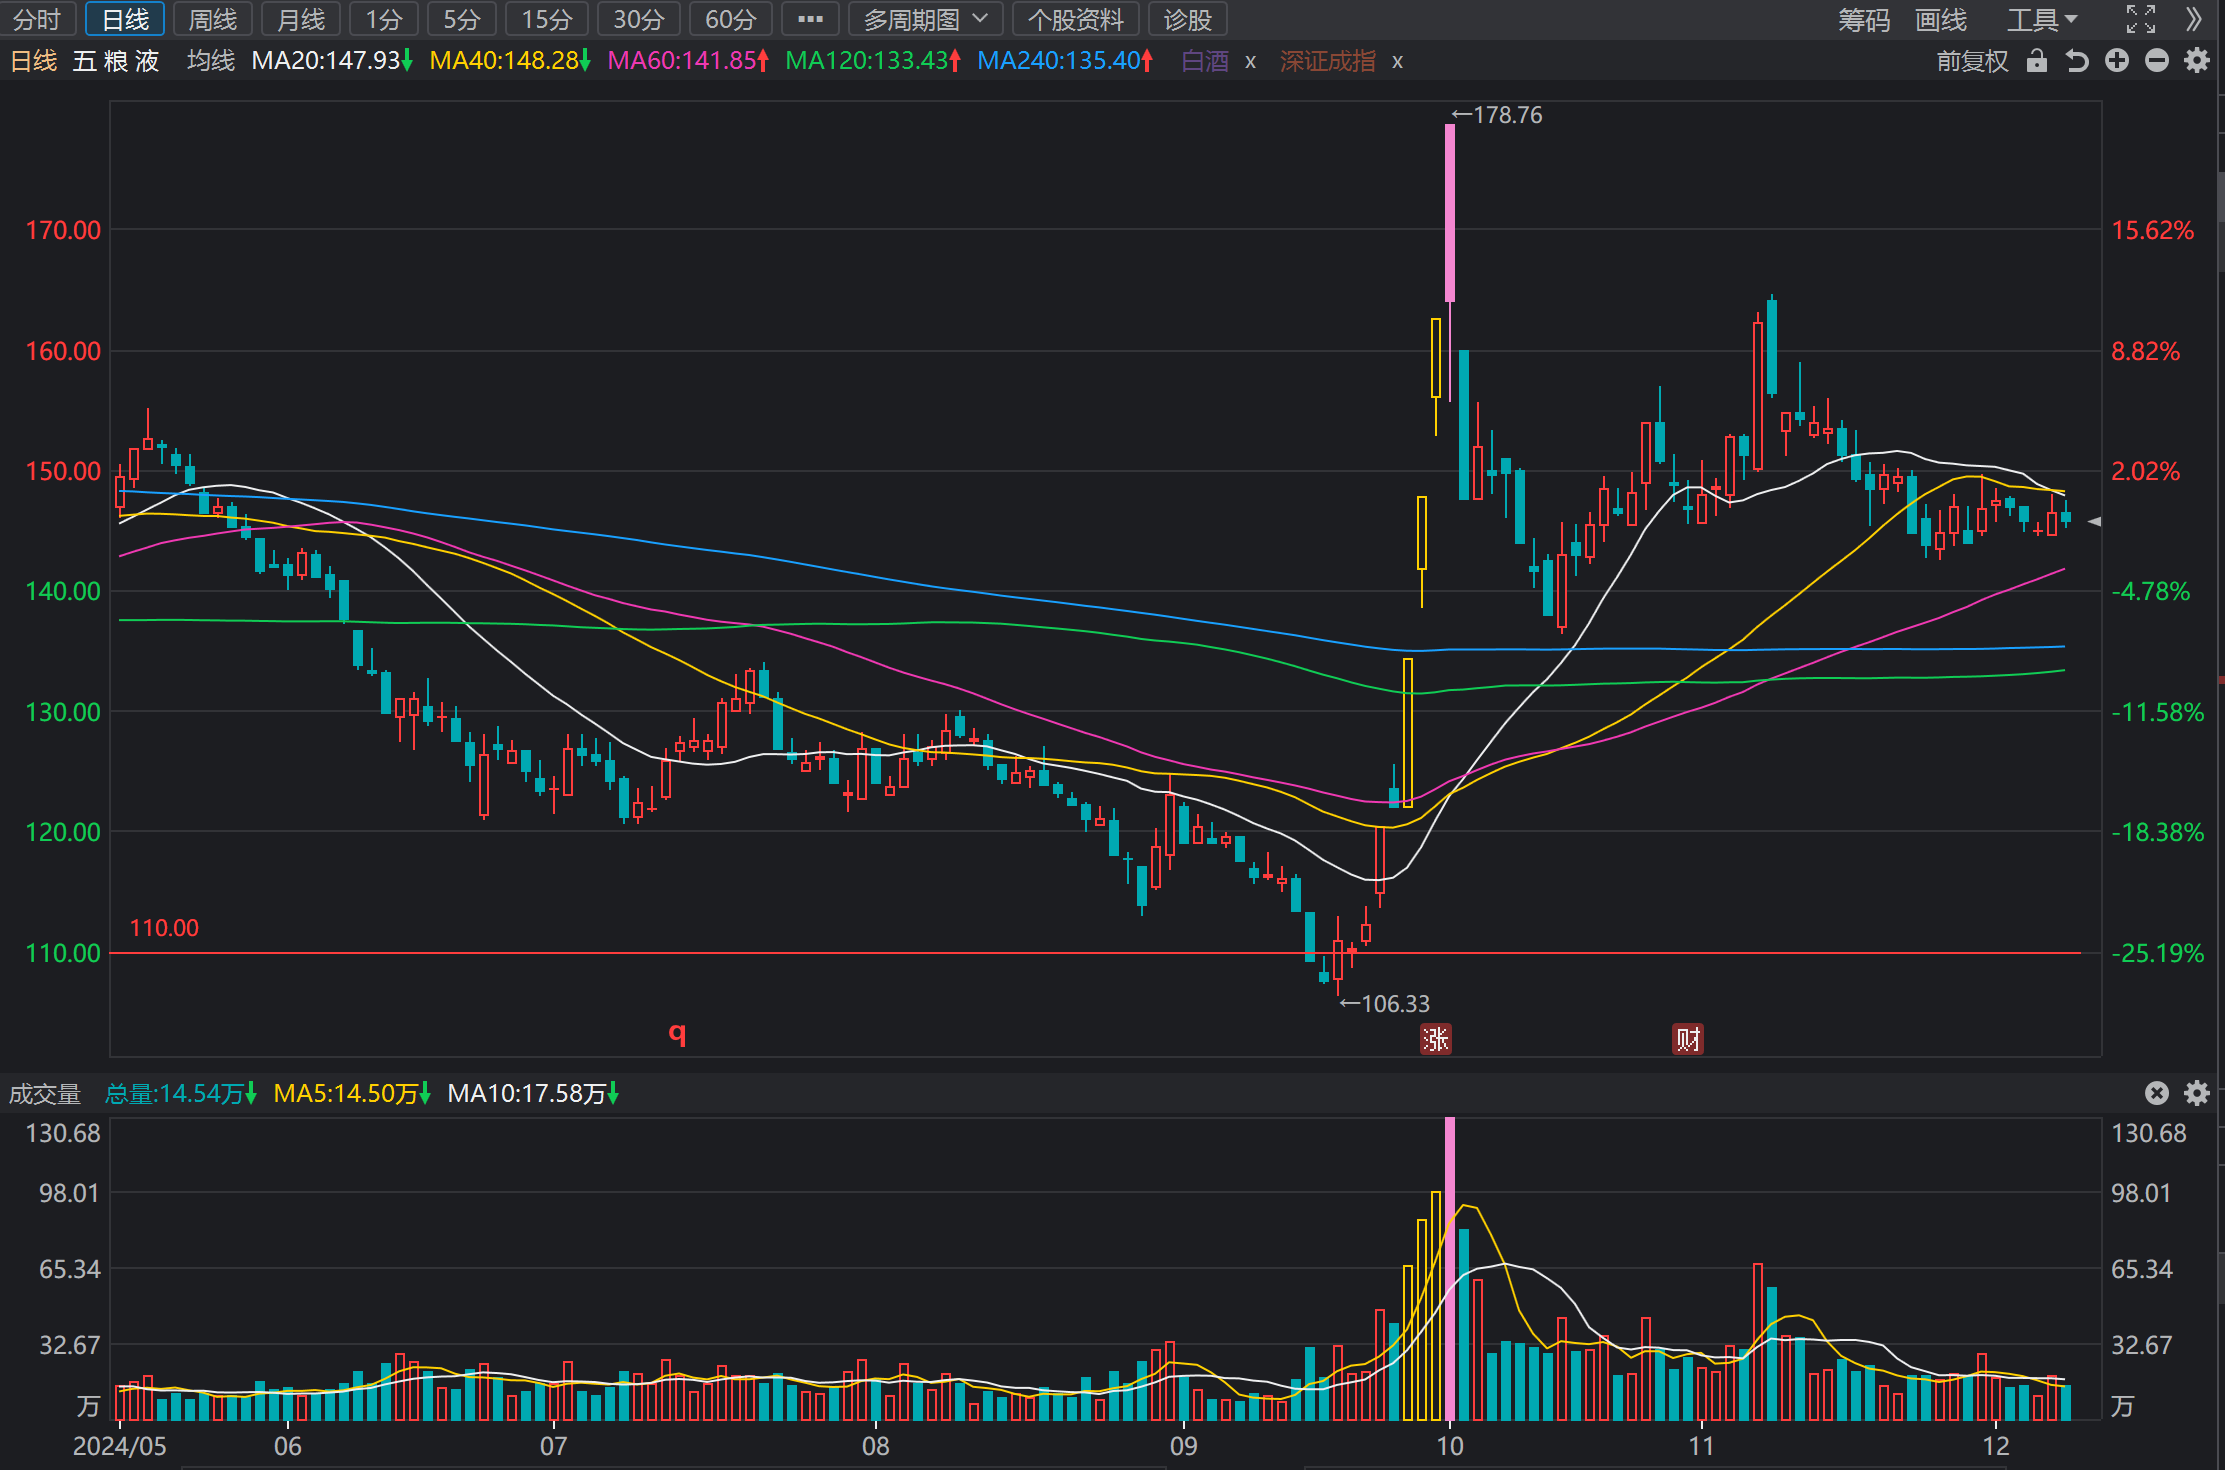2225x1470 pixels.
Task: Click the 总量:14.54万 volume value
Action: coord(180,1093)
